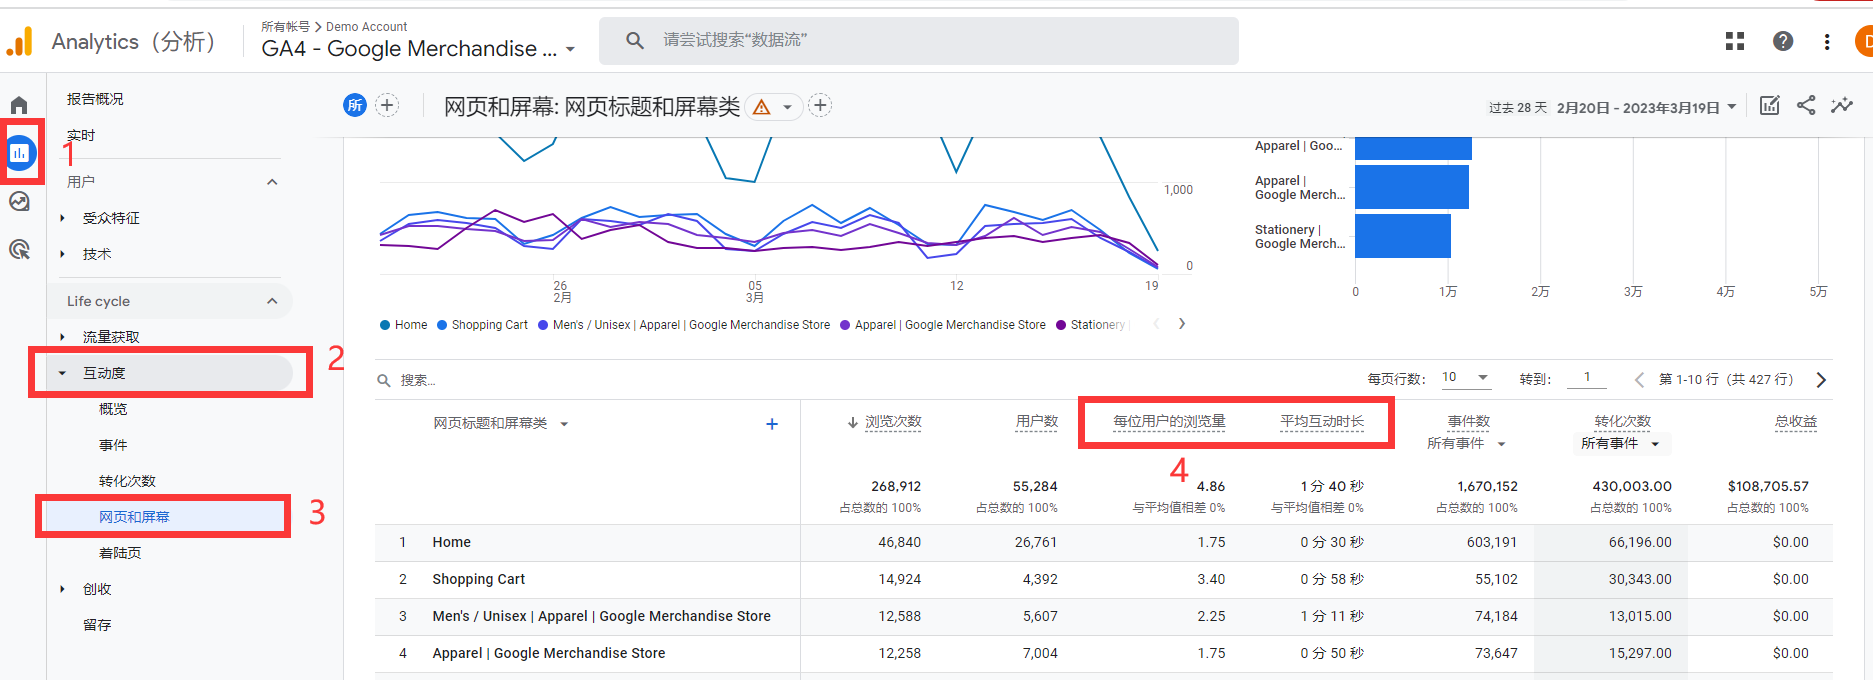The image size is (1873, 680).
Task: Open the Help question mark icon
Action: 1782,41
